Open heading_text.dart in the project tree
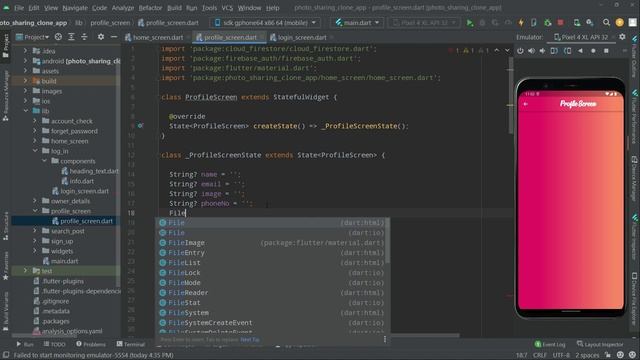Screen dimensions: 640x360 (90, 171)
